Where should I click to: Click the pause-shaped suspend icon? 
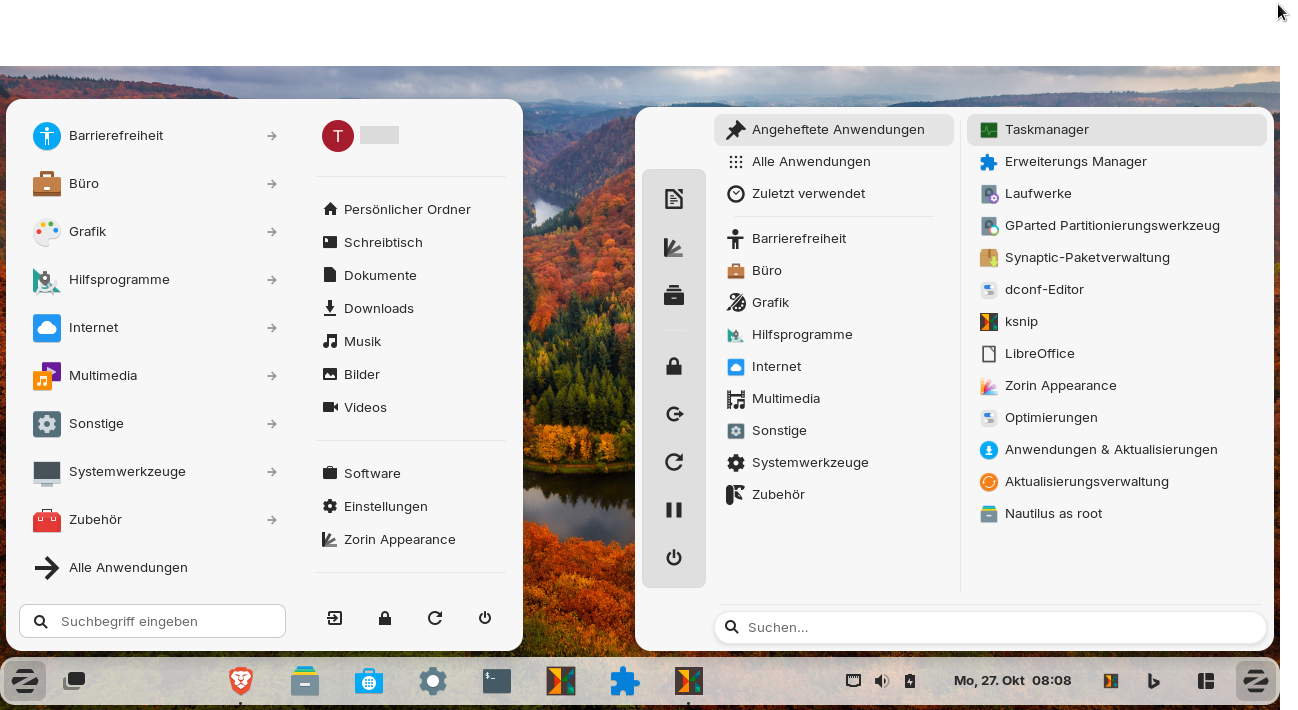pyautogui.click(x=674, y=510)
